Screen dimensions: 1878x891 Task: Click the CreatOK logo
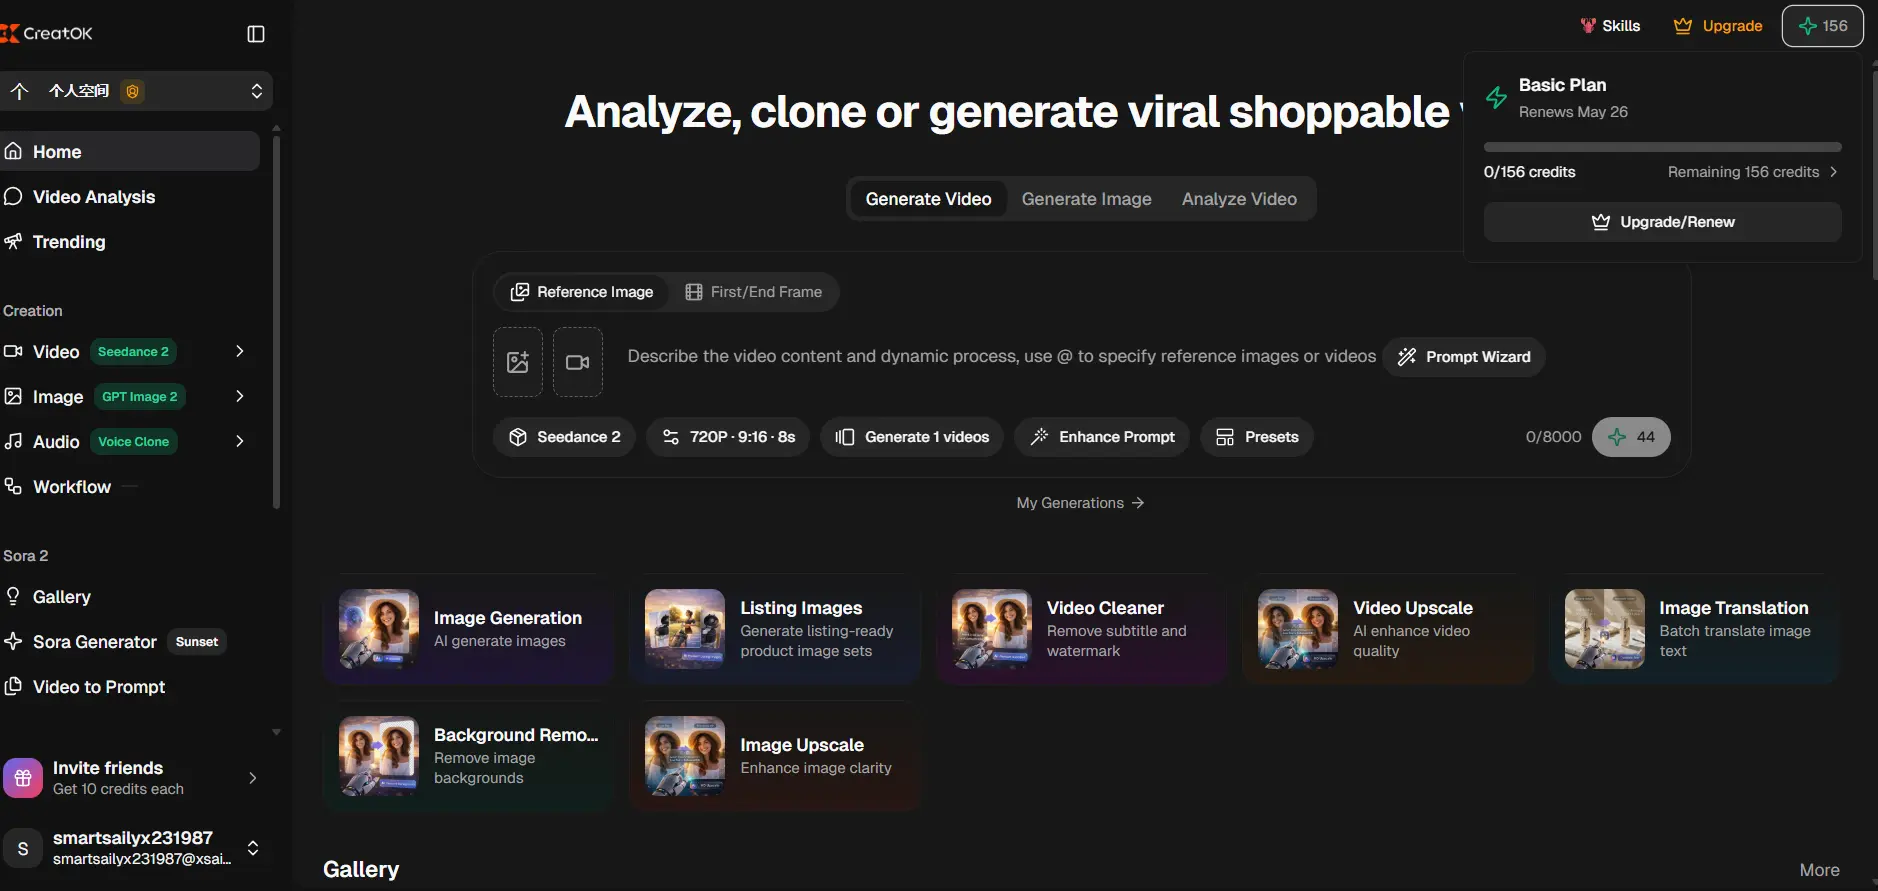pyautogui.click(x=47, y=33)
